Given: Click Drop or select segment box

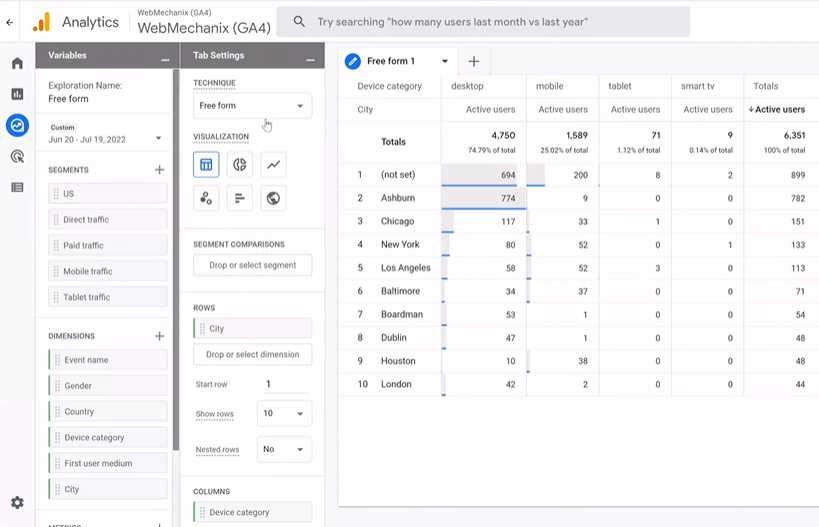Looking at the screenshot, I should (x=252, y=265).
